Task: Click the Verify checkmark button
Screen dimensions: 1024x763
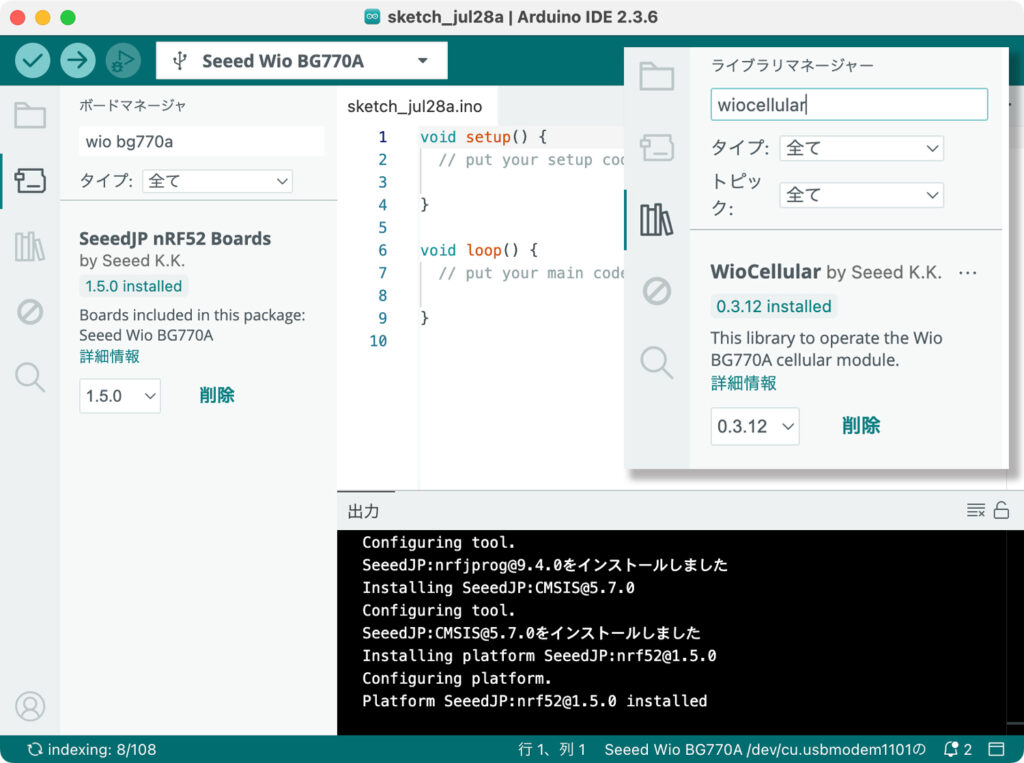Action: coord(33,61)
